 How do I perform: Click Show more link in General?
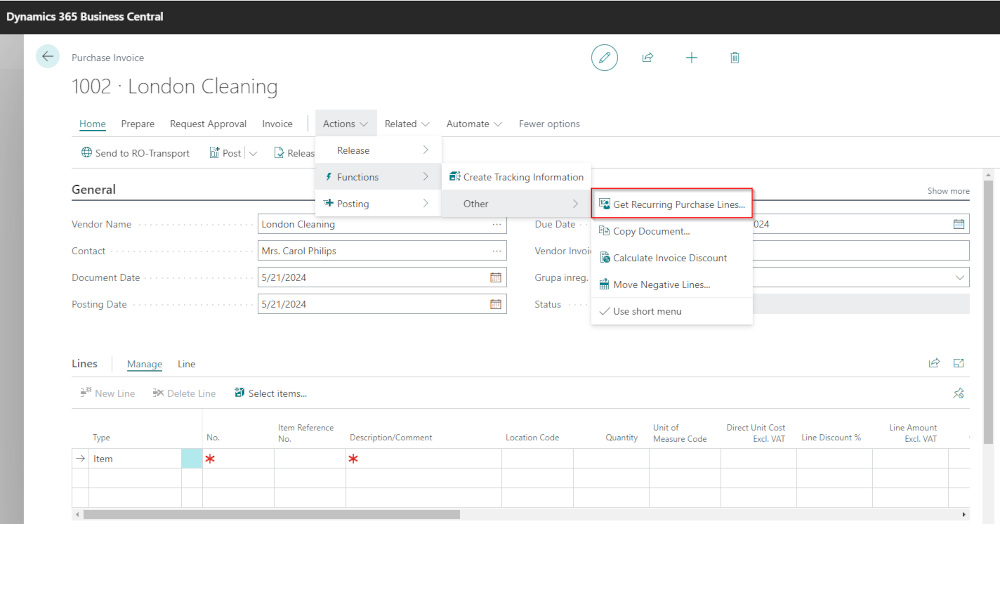coord(948,191)
